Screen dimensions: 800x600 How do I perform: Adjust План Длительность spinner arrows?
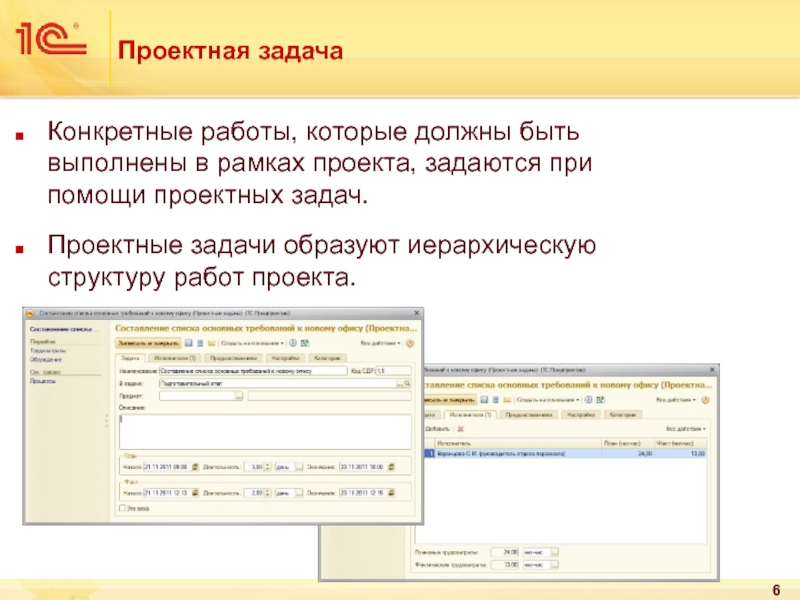click(x=267, y=467)
